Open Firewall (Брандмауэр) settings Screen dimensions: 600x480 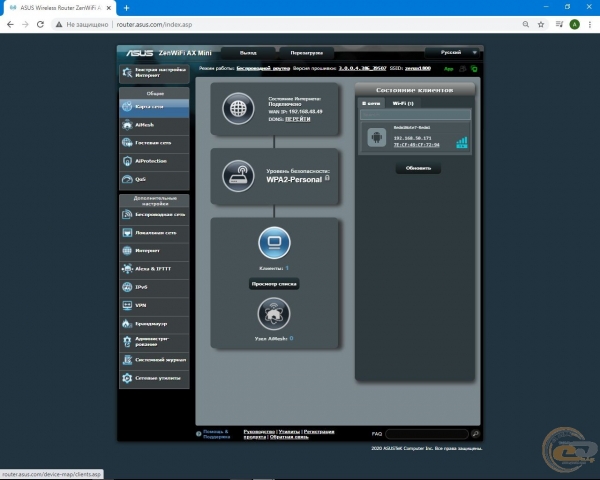coord(154,324)
